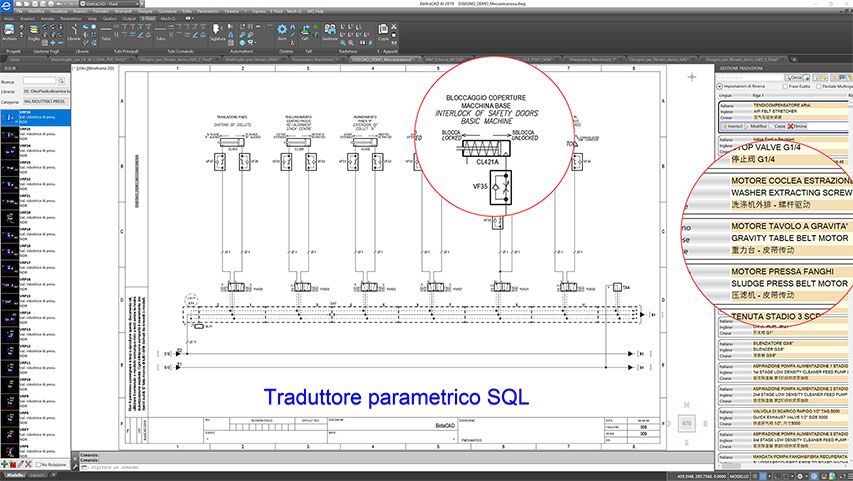Screen dimensions: 853x481
Task: Click the green confirm icon next to Cerca
Action: point(807,78)
